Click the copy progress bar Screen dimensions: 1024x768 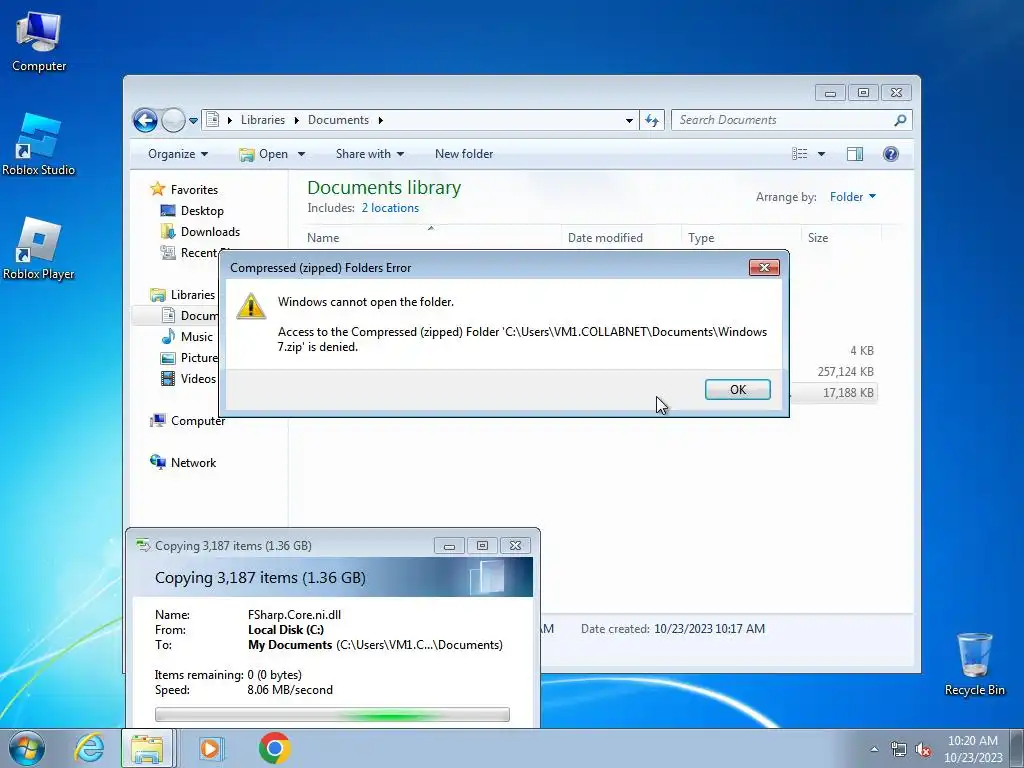point(332,714)
